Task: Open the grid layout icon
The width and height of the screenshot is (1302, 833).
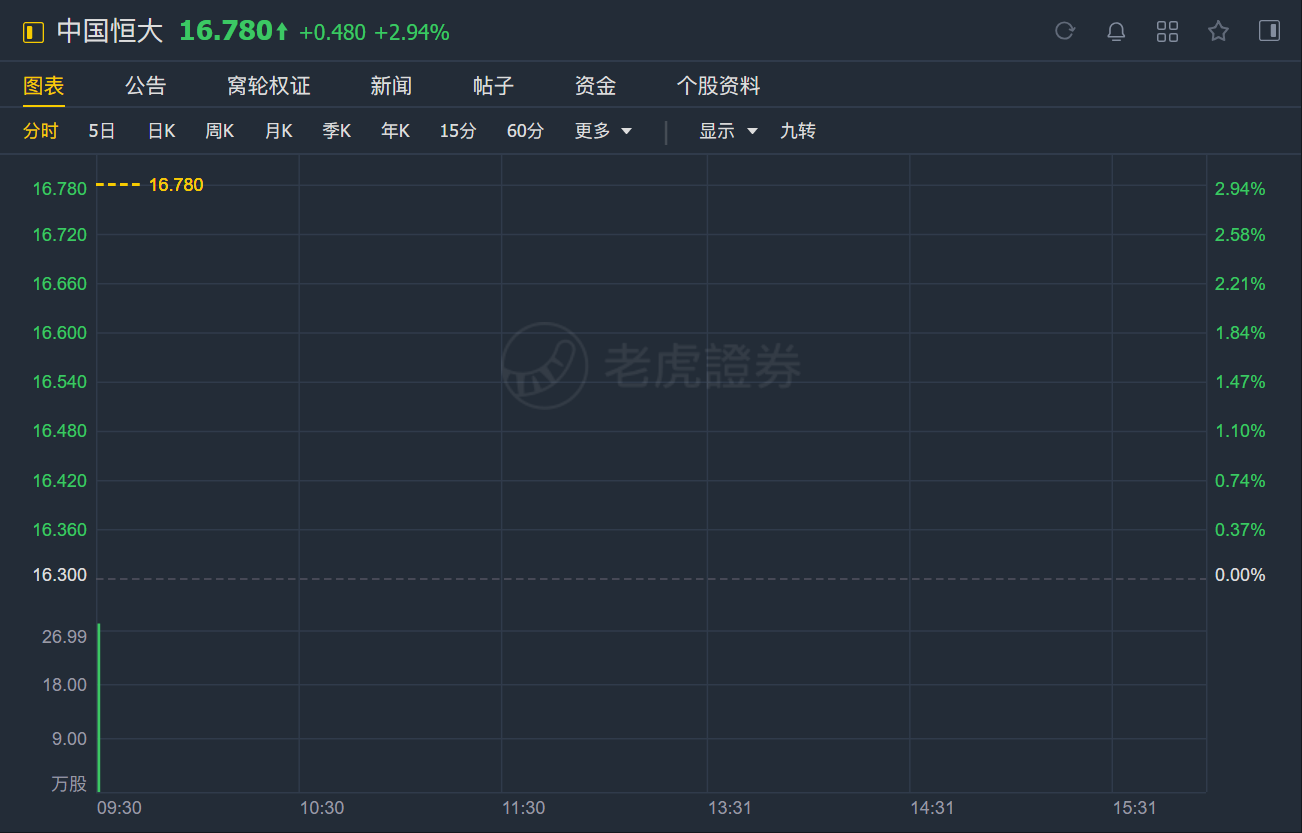Action: tap(1167, 31)
